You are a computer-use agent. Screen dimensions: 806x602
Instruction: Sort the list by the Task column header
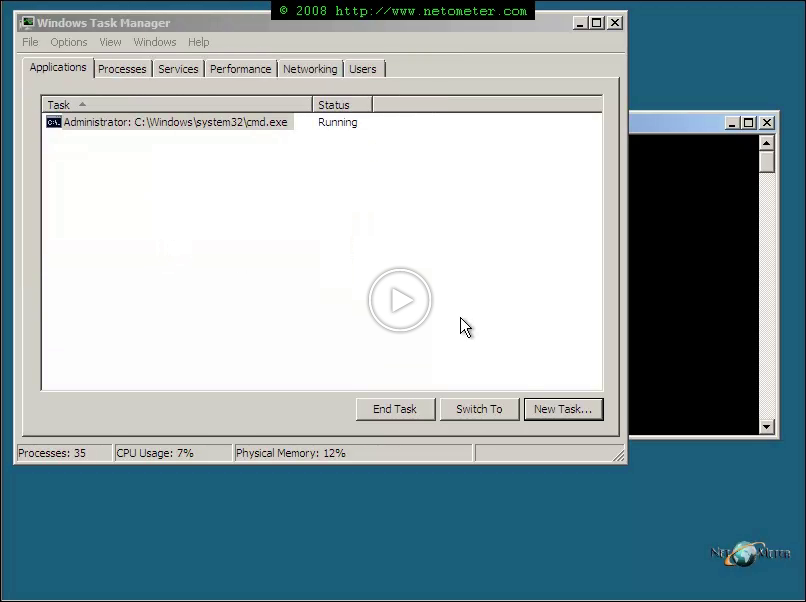tap(177, 105)
